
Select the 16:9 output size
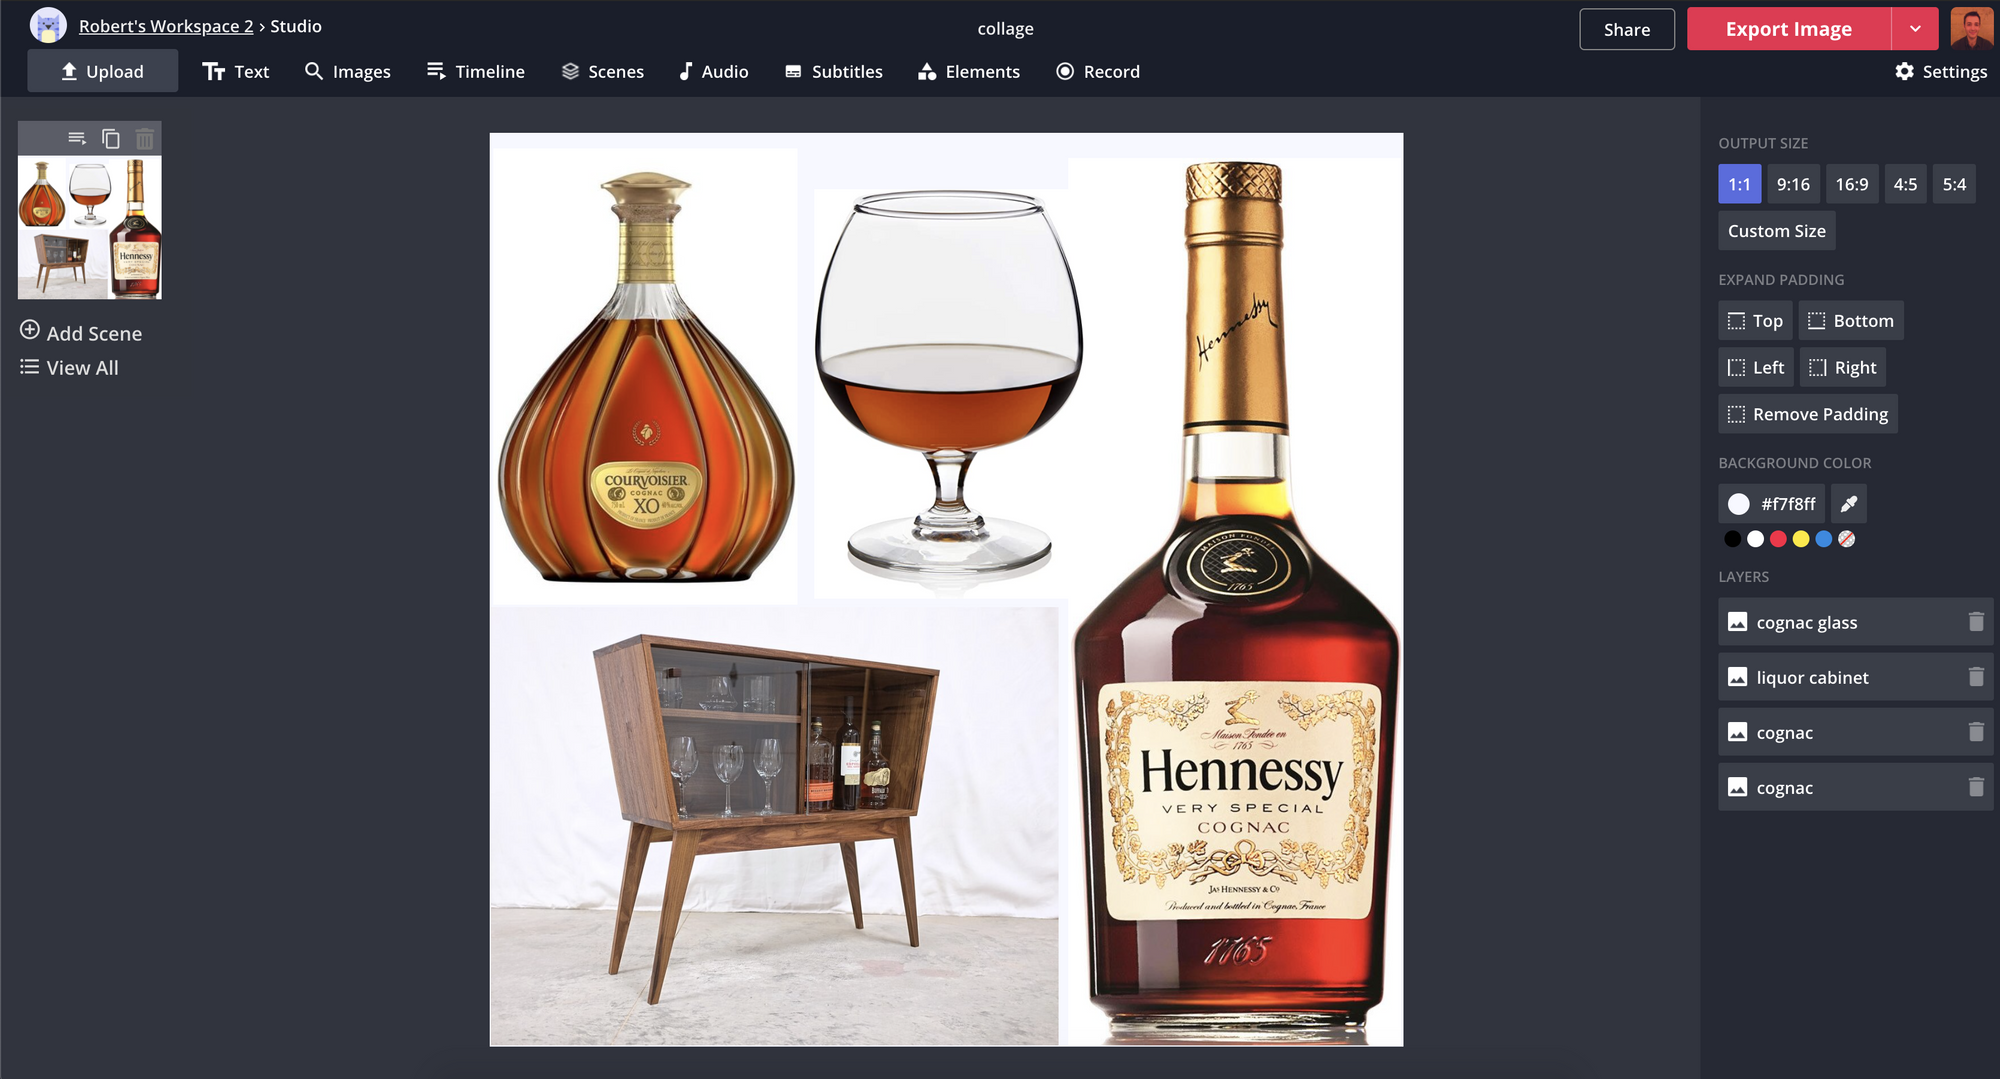(x=1852, y=184)
